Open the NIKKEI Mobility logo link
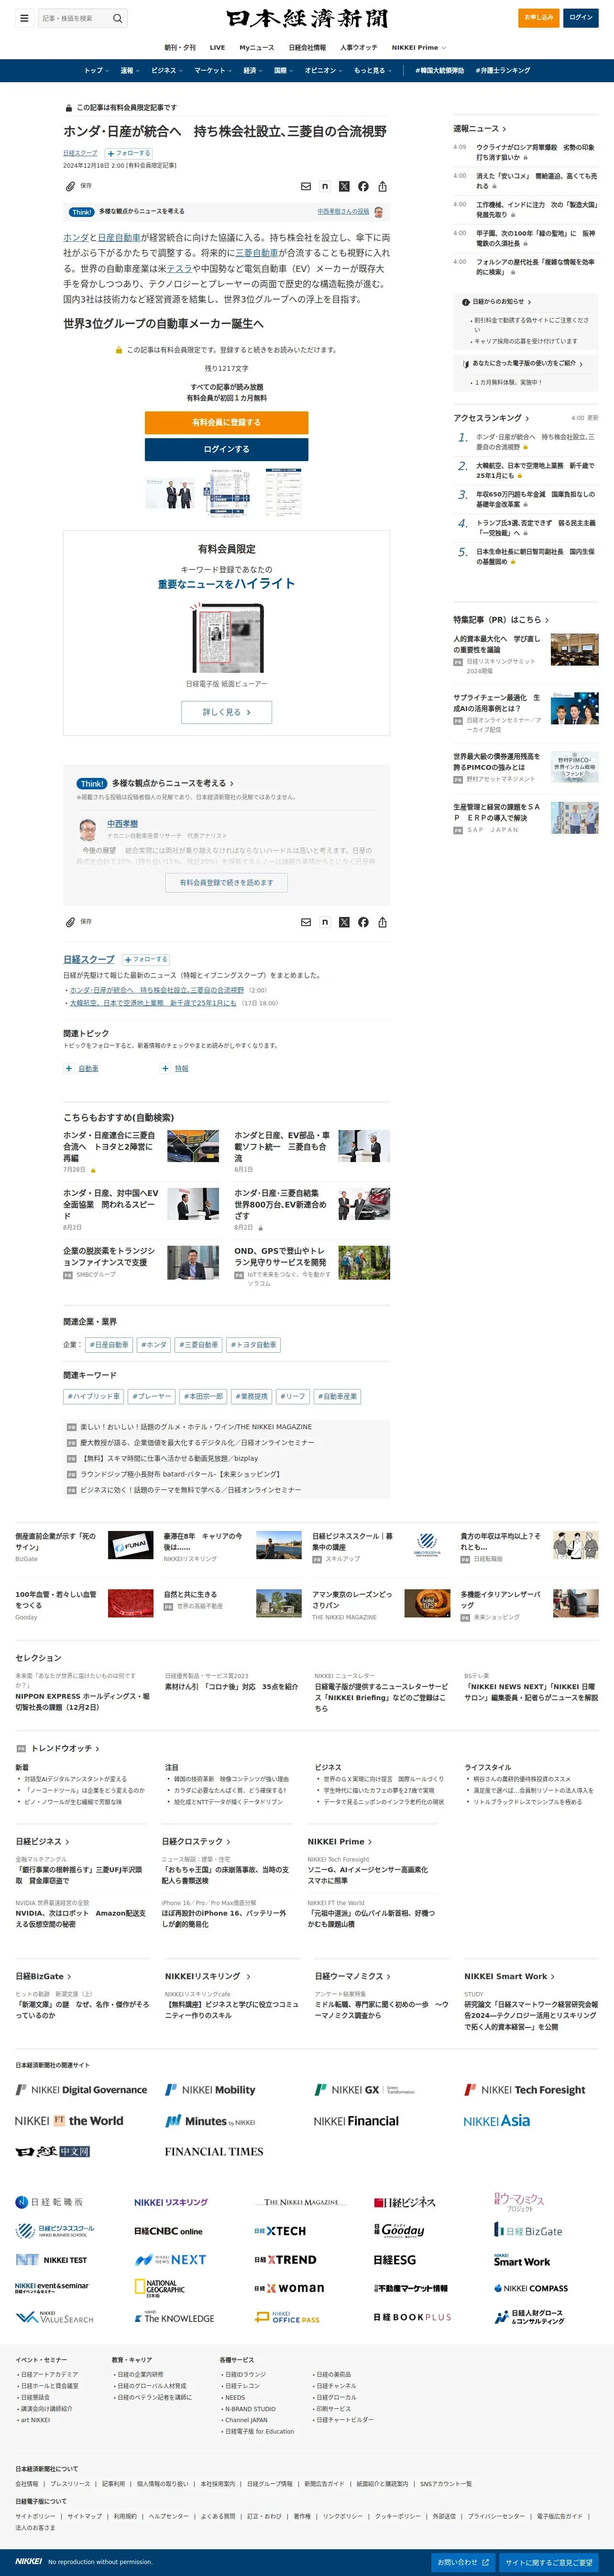The width and height of the screenshot is (614, 2576). [210, 2089]
